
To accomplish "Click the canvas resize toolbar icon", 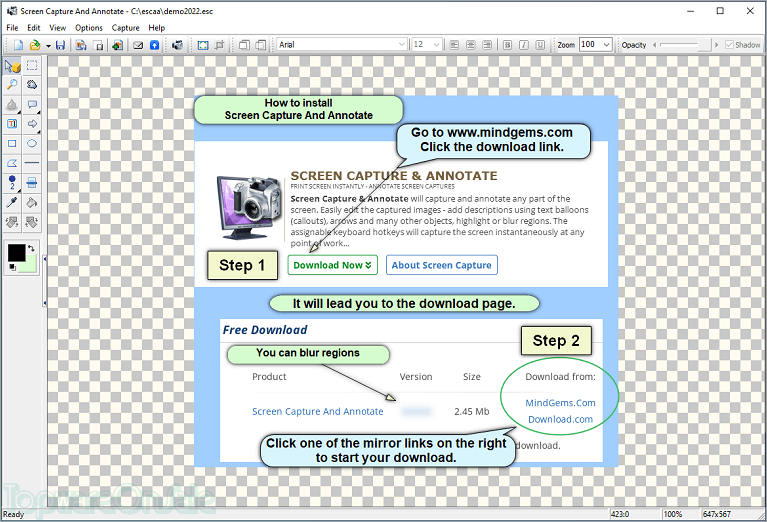I will pos(99,45).
